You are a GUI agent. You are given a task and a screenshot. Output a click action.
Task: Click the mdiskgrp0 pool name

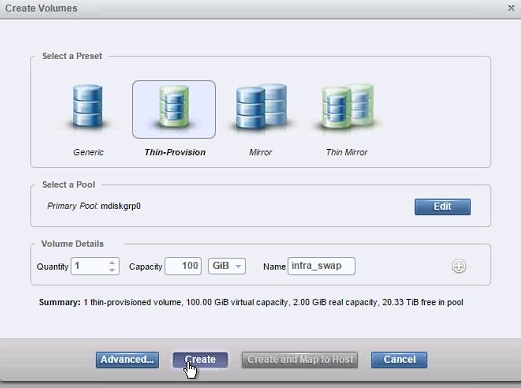[x=121, y=206]
